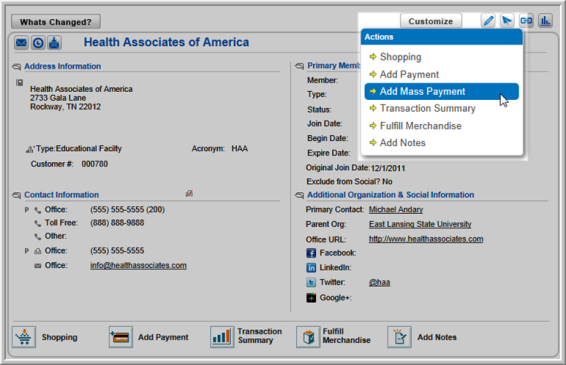Click the office phone (555) 555-5555 (200)

127,209
